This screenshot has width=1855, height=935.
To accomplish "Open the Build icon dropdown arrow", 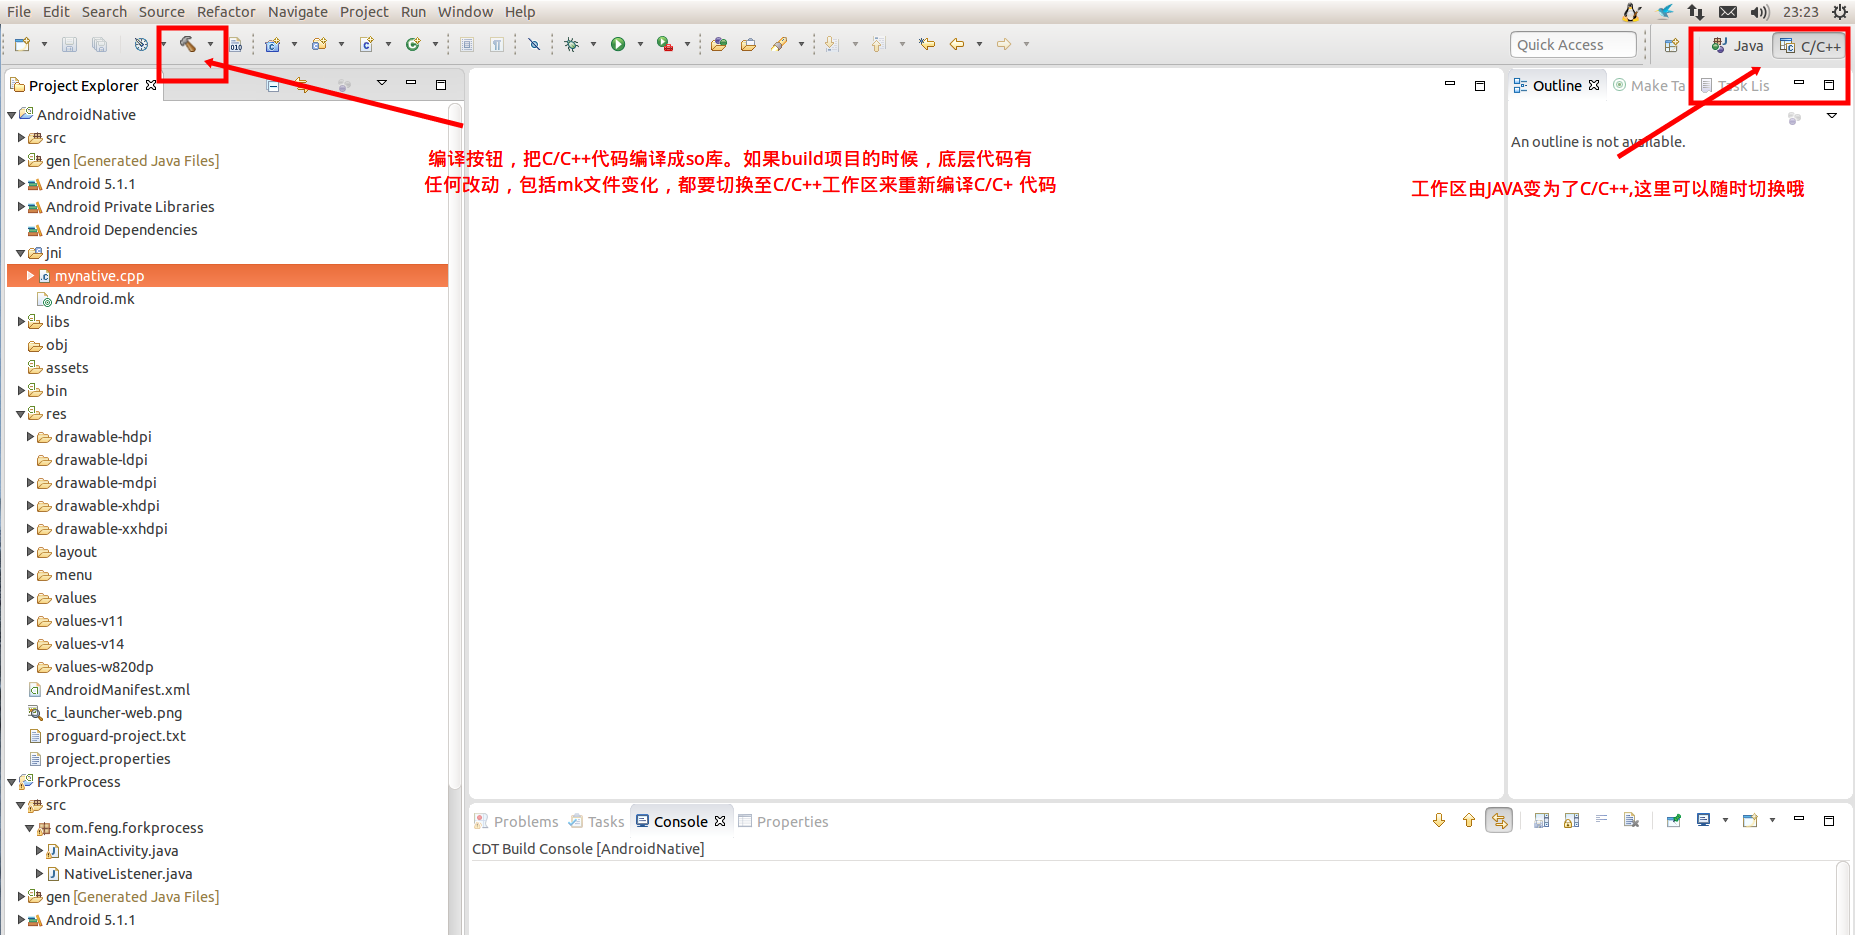I will click(210, 44).
